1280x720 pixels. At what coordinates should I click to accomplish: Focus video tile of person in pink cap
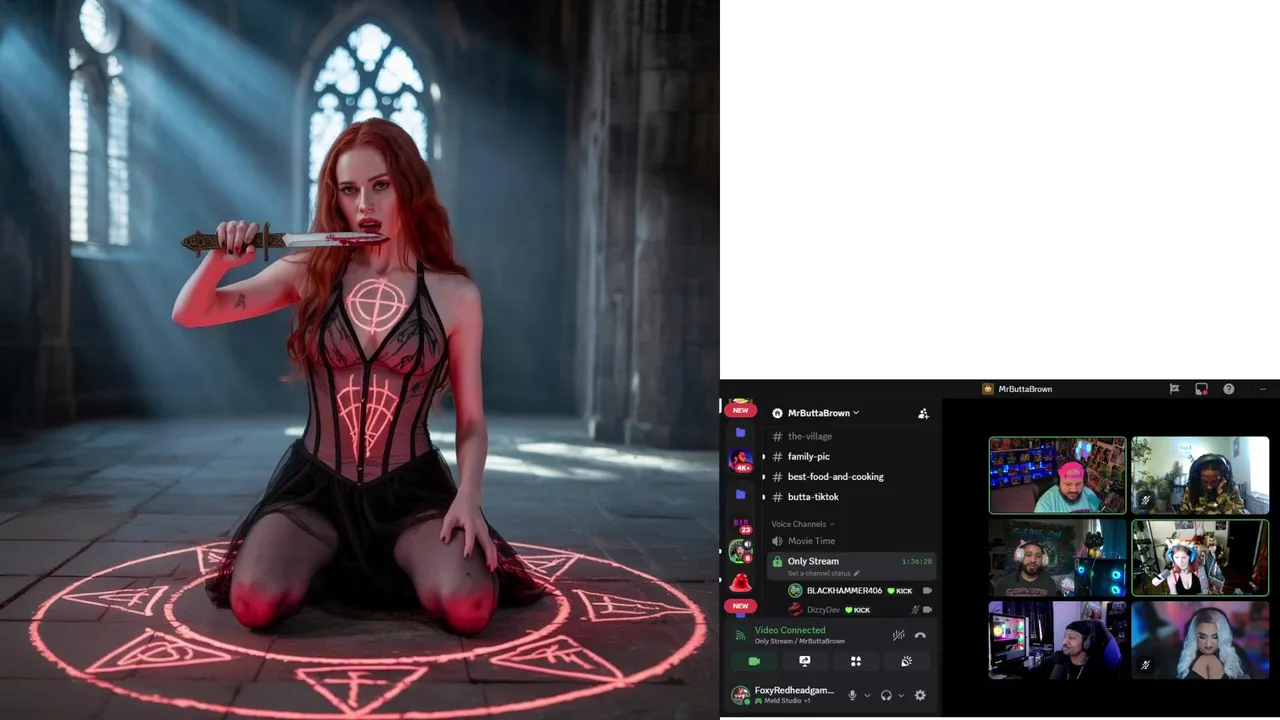point(1057,475)
